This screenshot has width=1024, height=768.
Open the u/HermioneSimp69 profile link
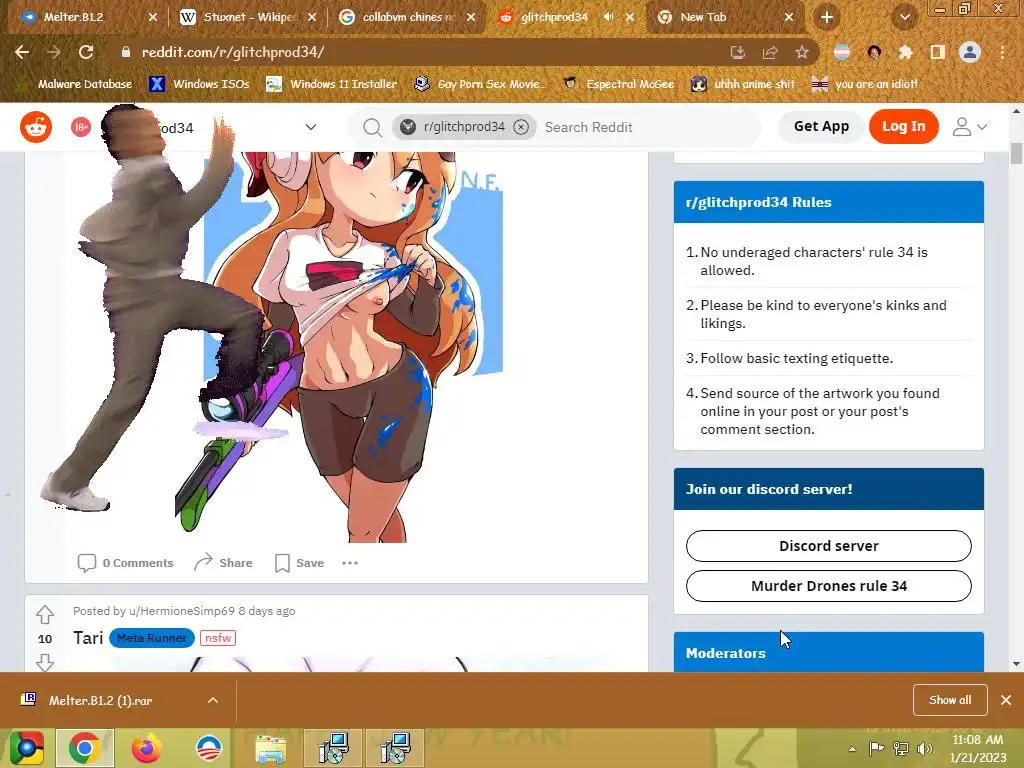pyautogui.click(x=182, y=611)
